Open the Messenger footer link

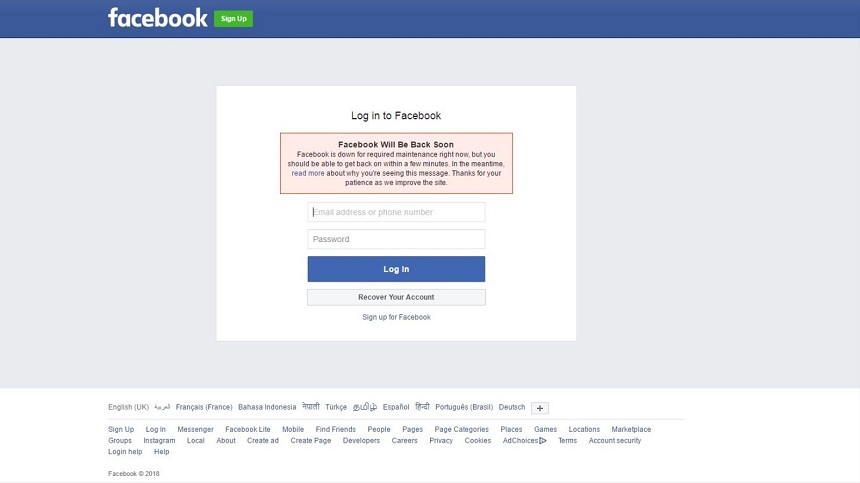(x=195, y=429)
